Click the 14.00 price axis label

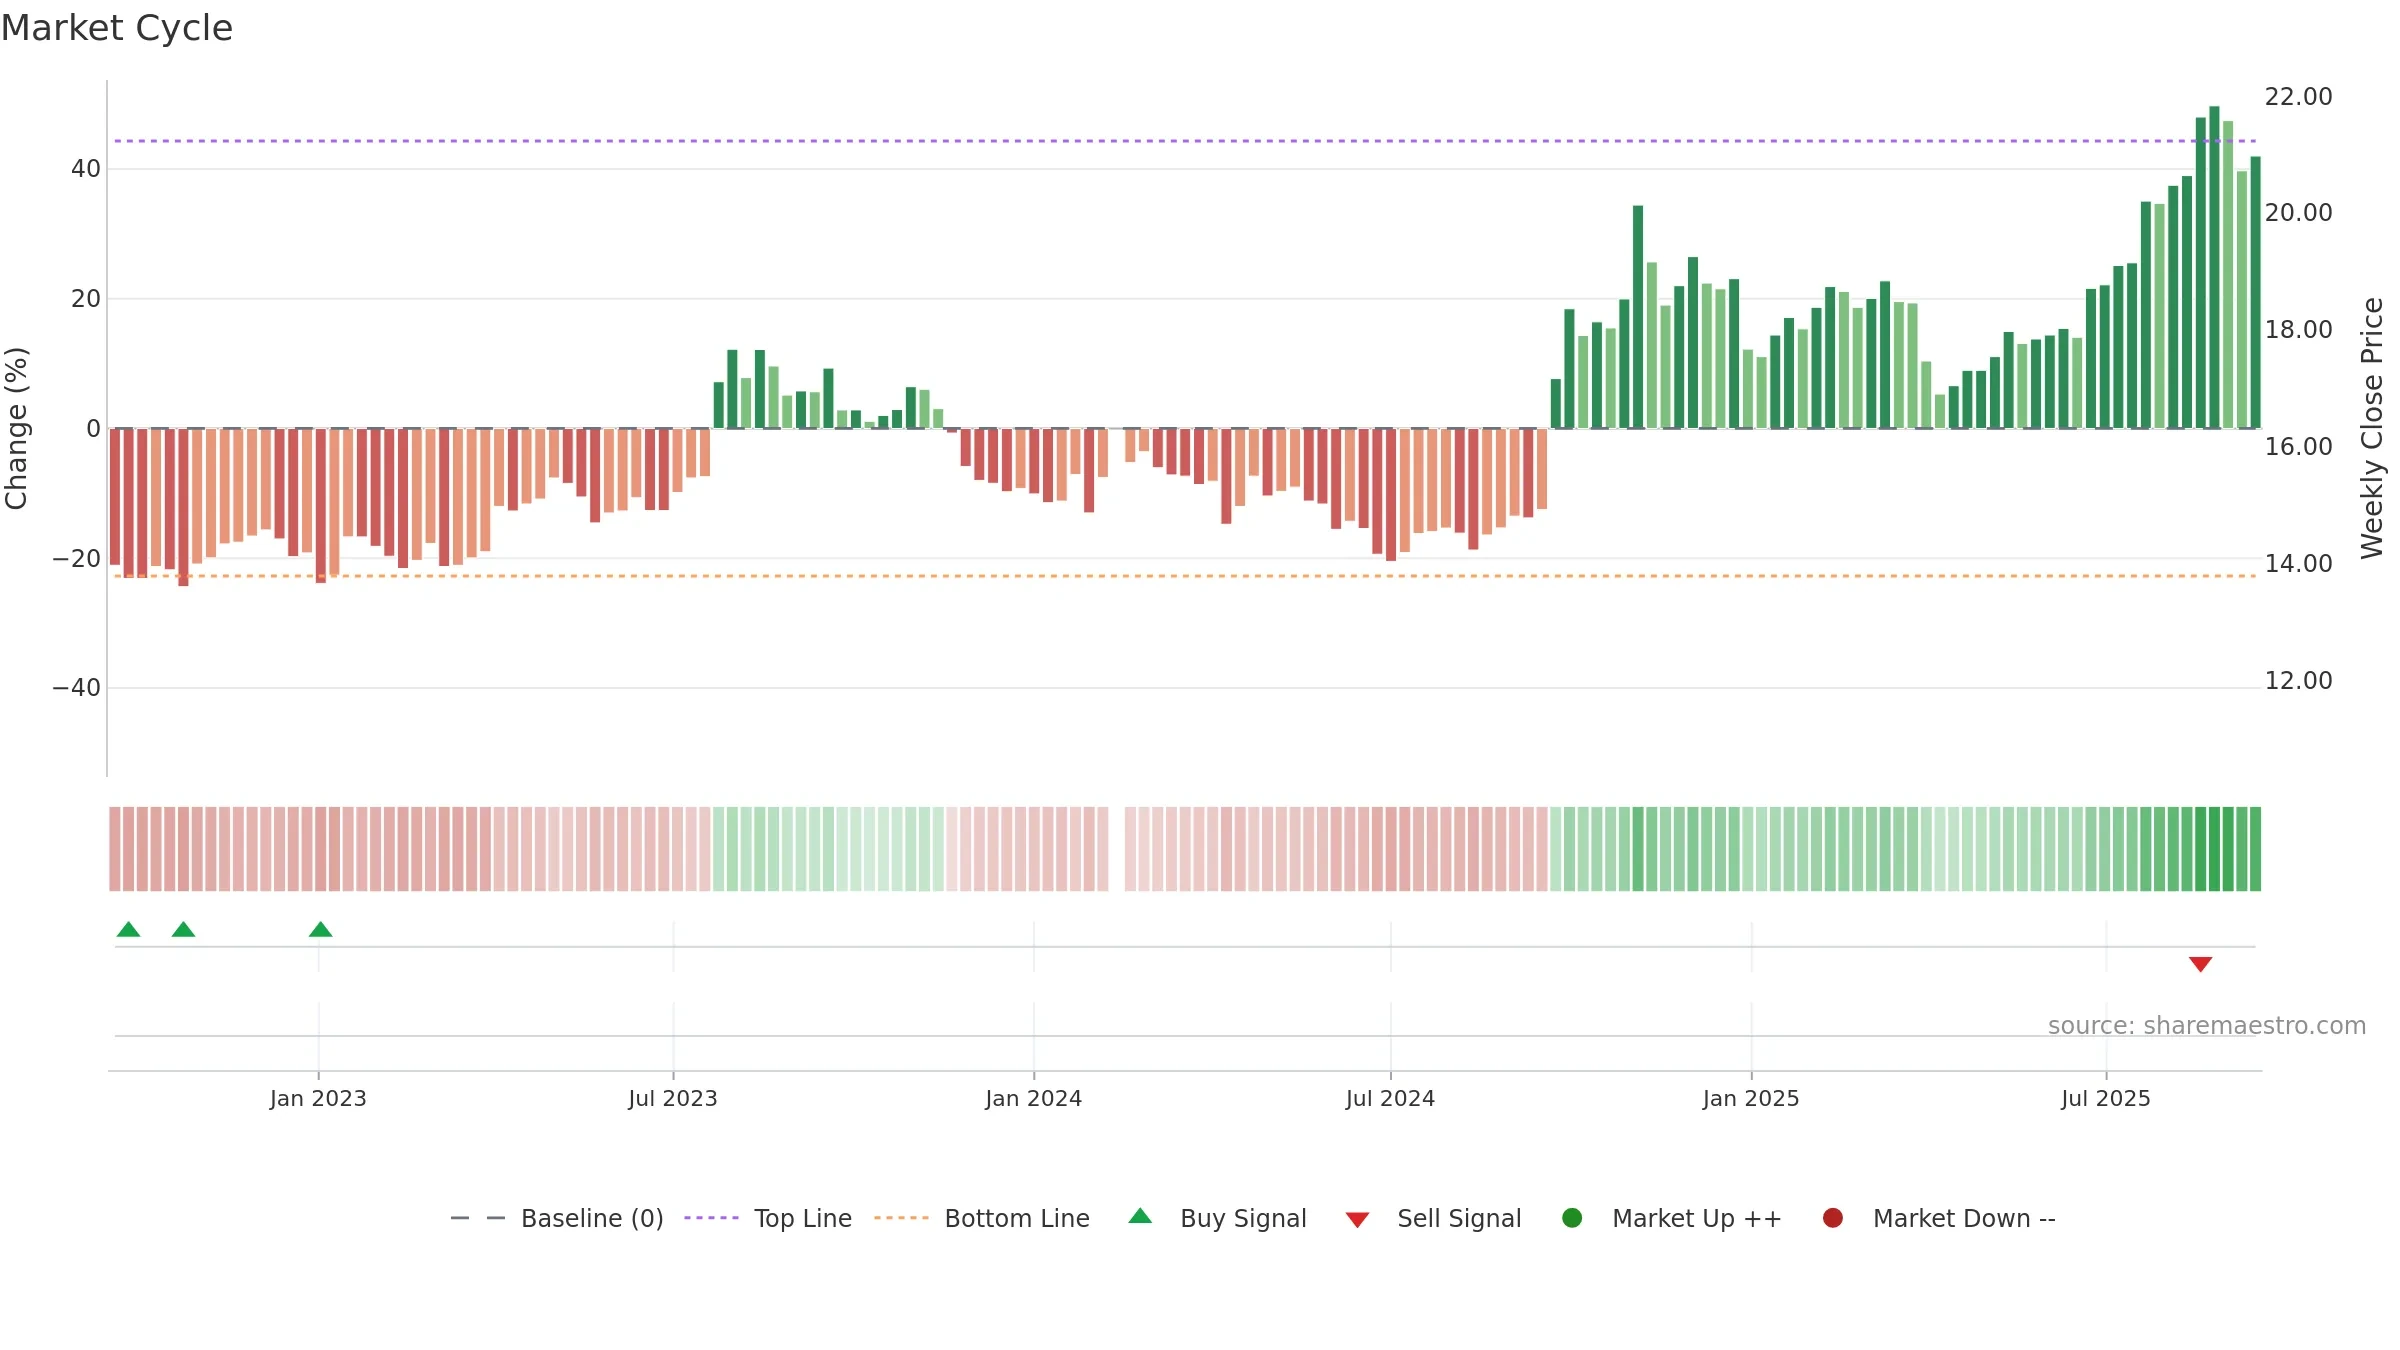click(2298, 563)
